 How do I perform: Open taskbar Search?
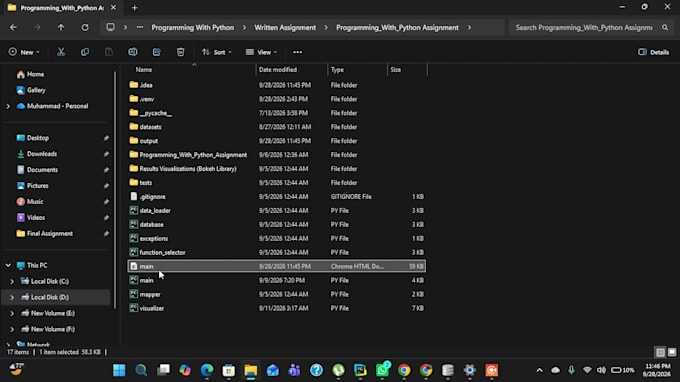tap(141, 370)
